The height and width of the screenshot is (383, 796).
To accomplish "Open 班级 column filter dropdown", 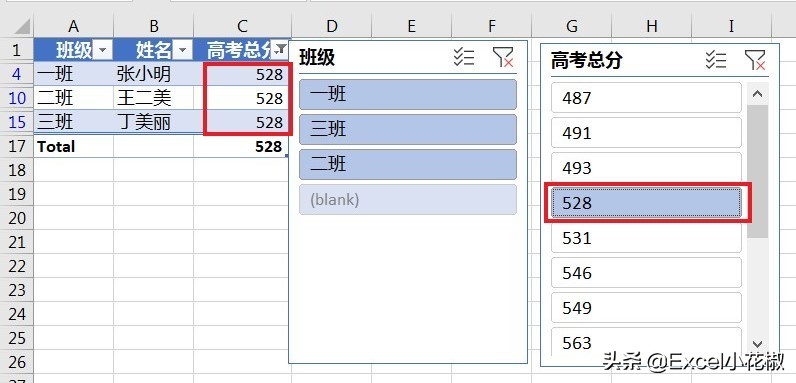I will pos(103,50).
